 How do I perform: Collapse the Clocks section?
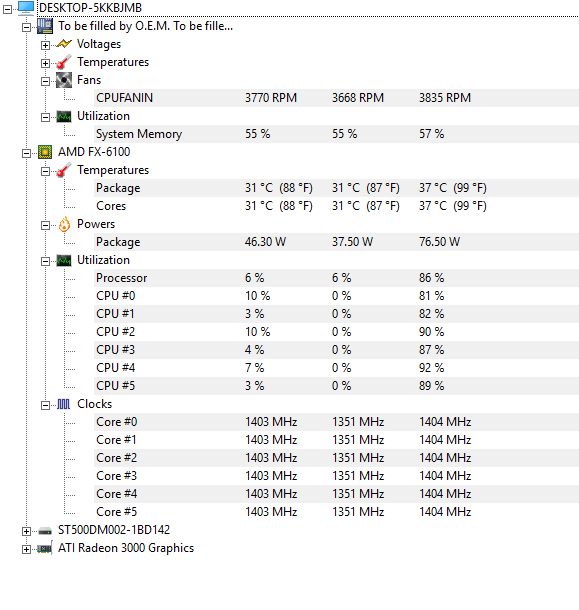coord(46,405)
